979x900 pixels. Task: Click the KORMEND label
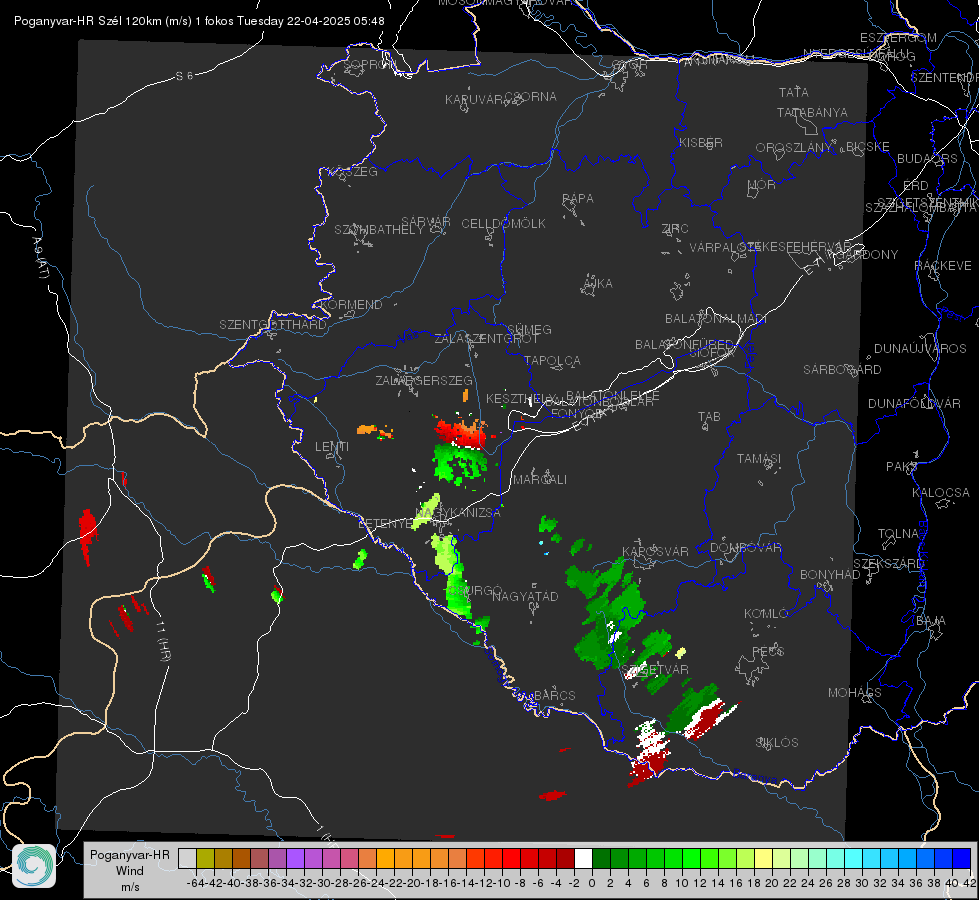tap(351, 305)
